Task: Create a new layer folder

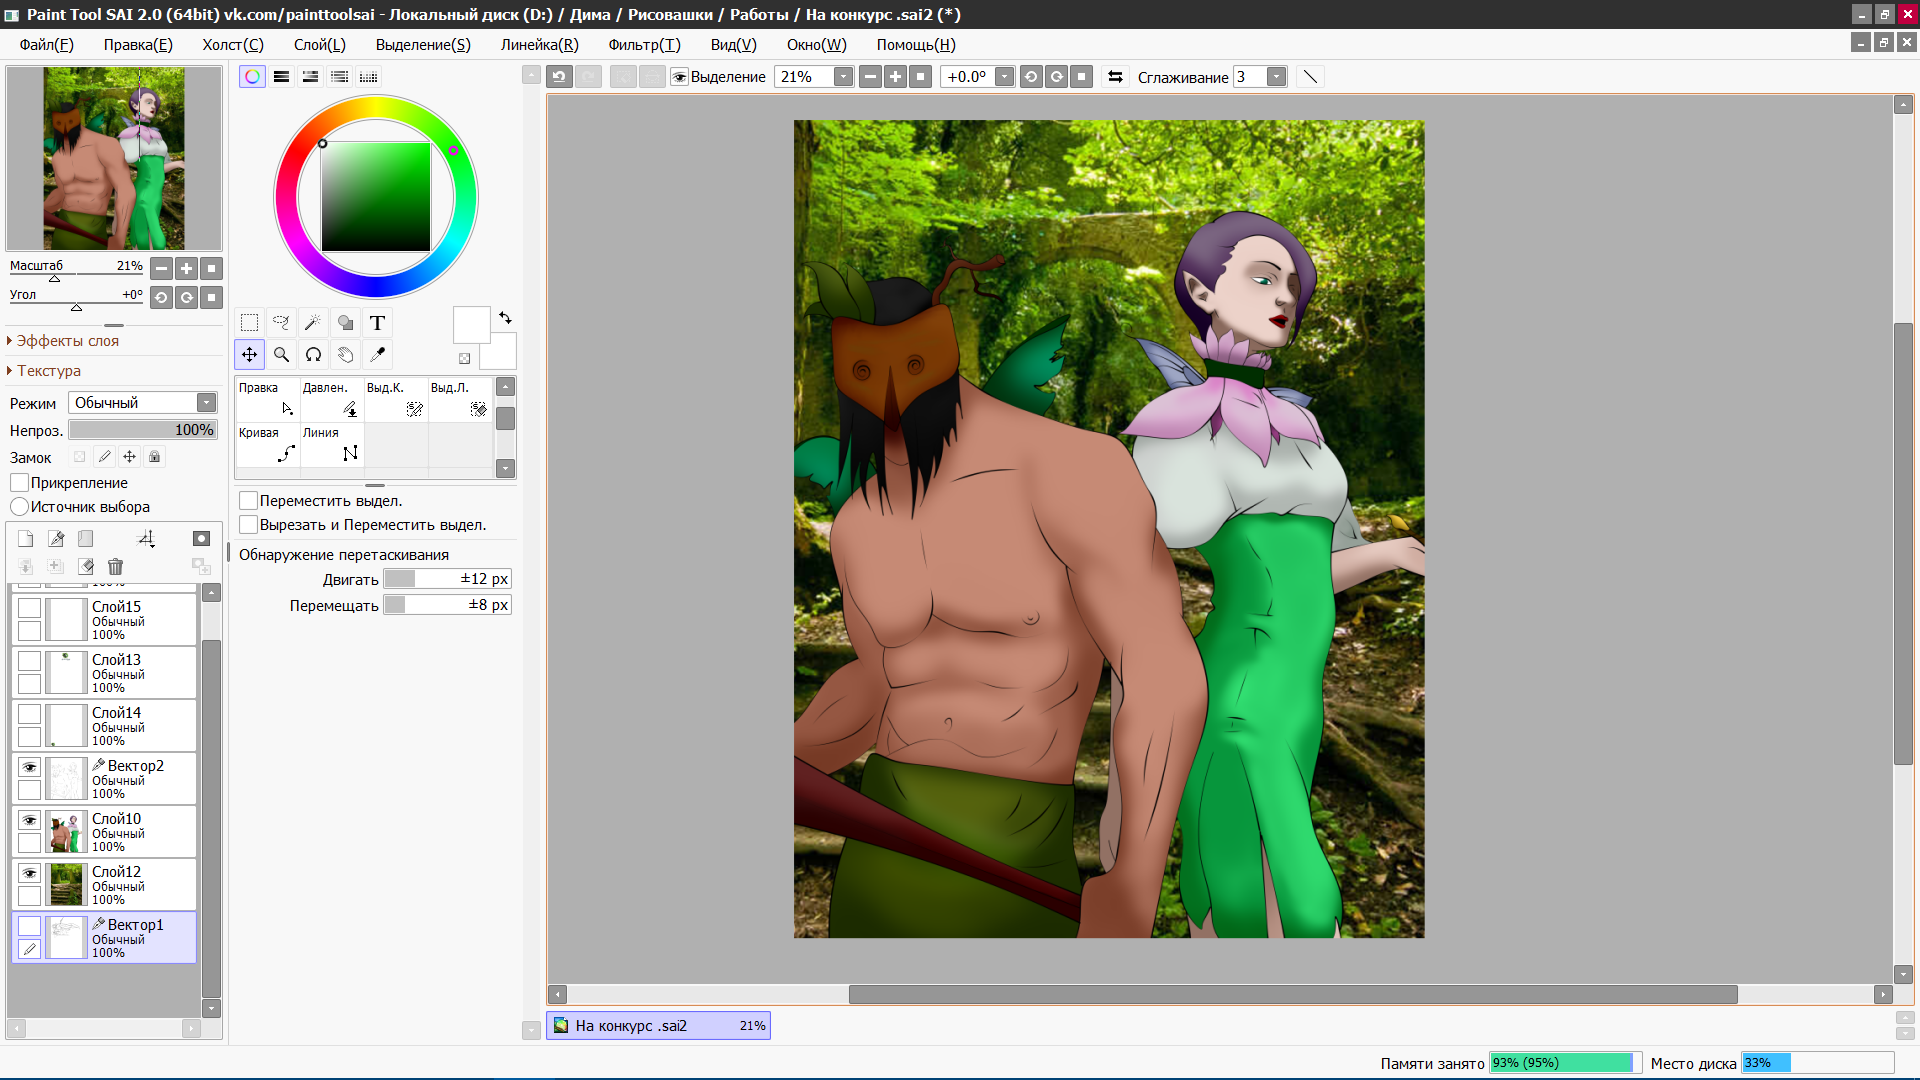Action: [86, 539]
